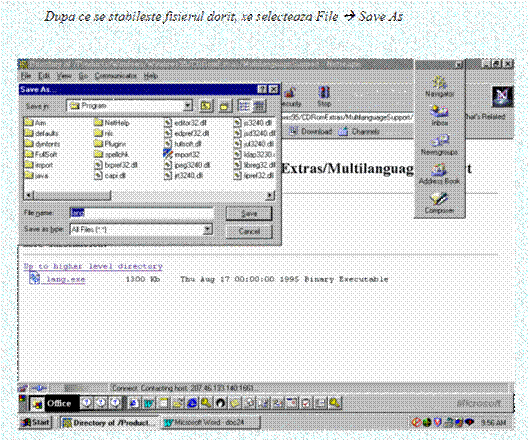Select the FullSoft folder
Viewport: 528px width, 440px height.
tap(41, 154)
